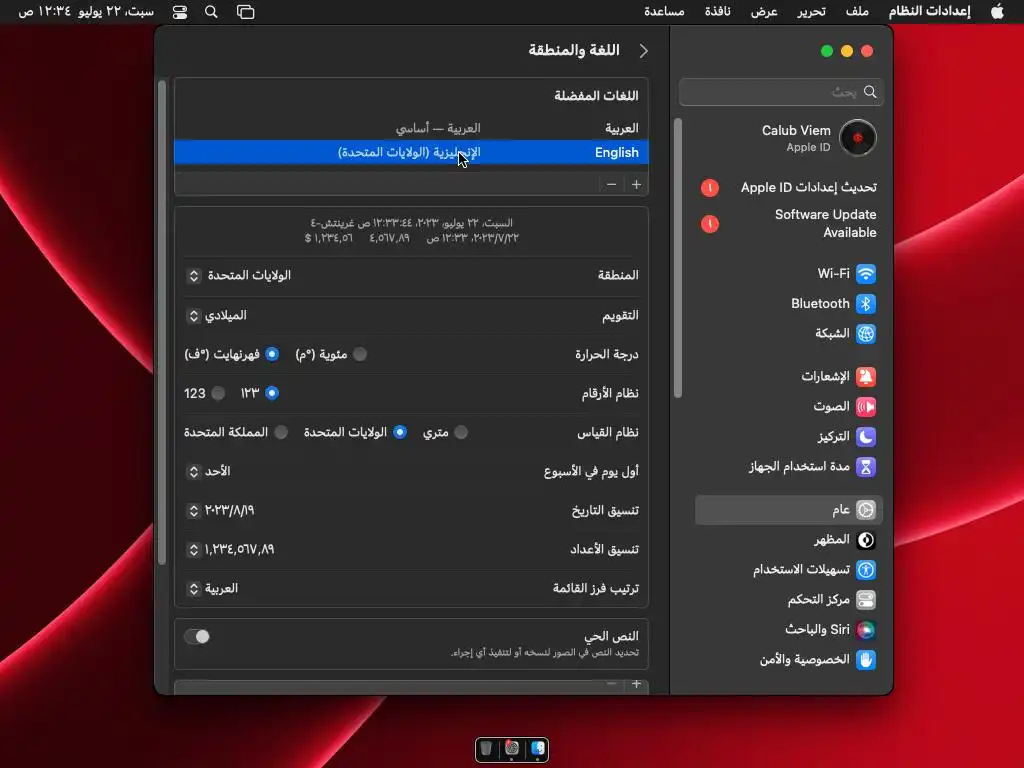Screen dimensions: 1024x768
Task: Open Spotlight search in menu bar
Action: (211, 12)
